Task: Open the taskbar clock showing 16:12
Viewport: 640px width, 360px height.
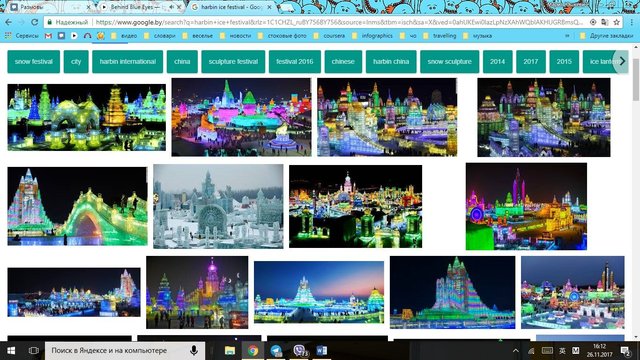Action: coord(599,351)
